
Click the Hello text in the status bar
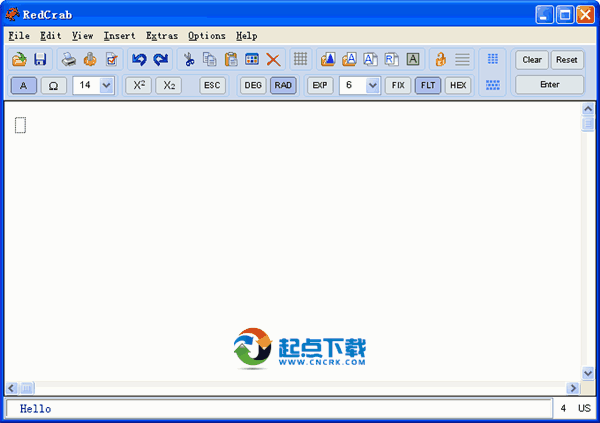pos(36,409)
